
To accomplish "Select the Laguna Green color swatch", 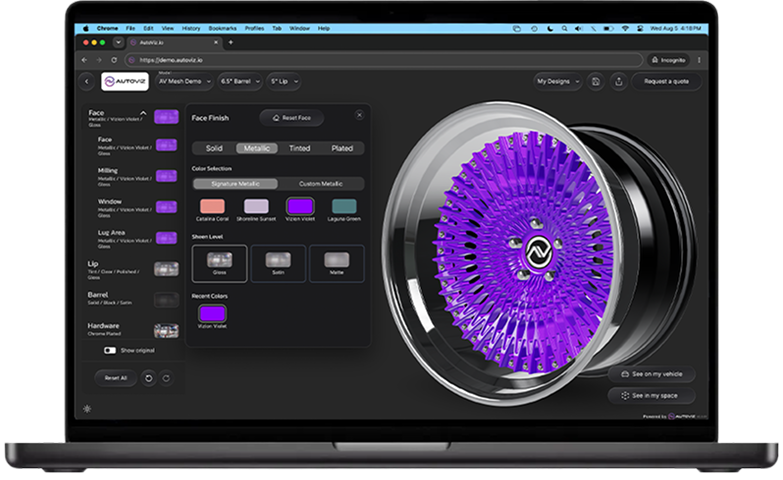I will pyautogui.click(x=344, y=206).
